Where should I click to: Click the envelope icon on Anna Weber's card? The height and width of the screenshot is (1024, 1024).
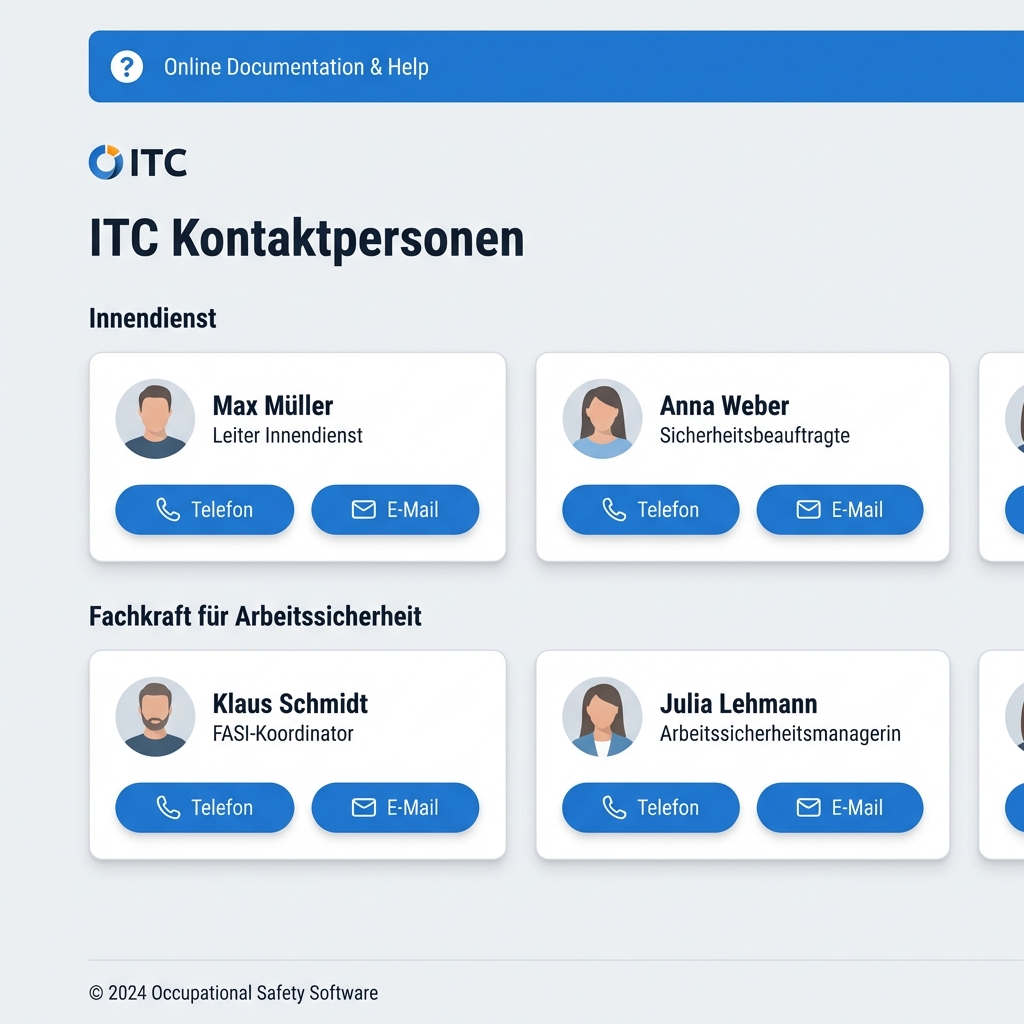point(807,509)
